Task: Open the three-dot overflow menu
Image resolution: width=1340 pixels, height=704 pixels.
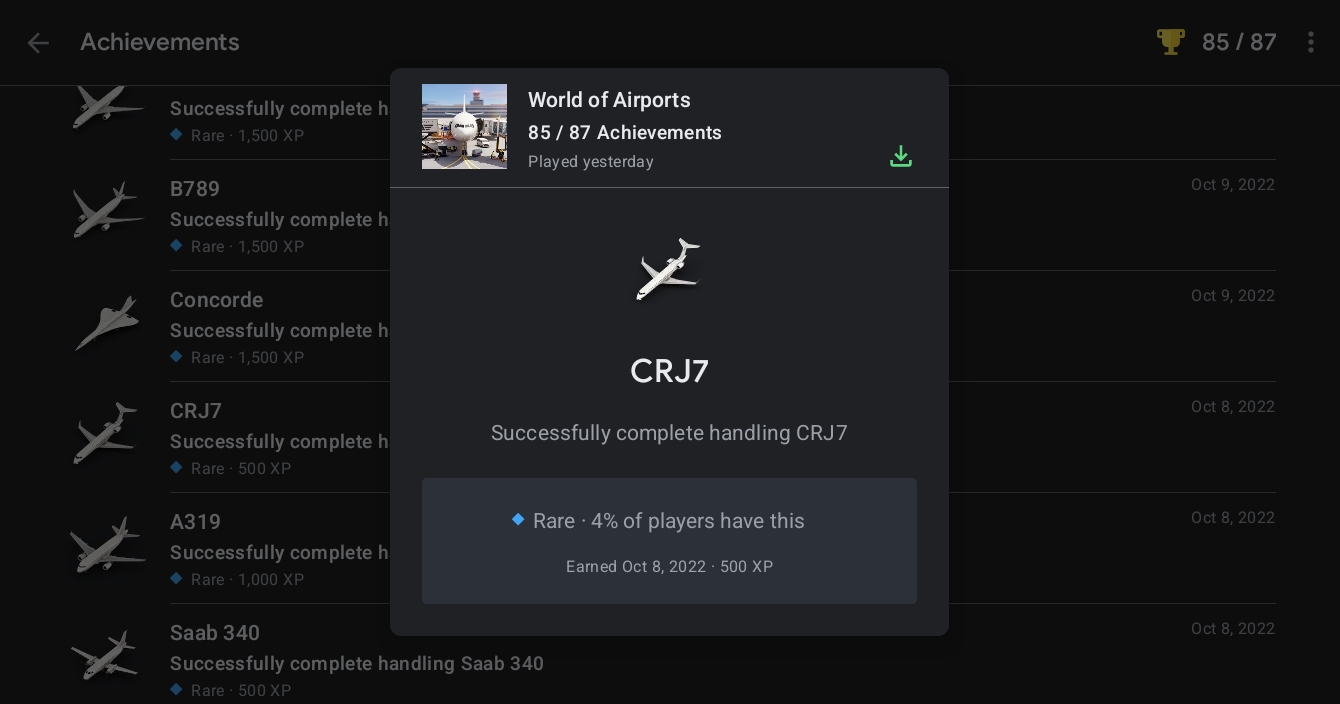Action: coord(1310,42)
